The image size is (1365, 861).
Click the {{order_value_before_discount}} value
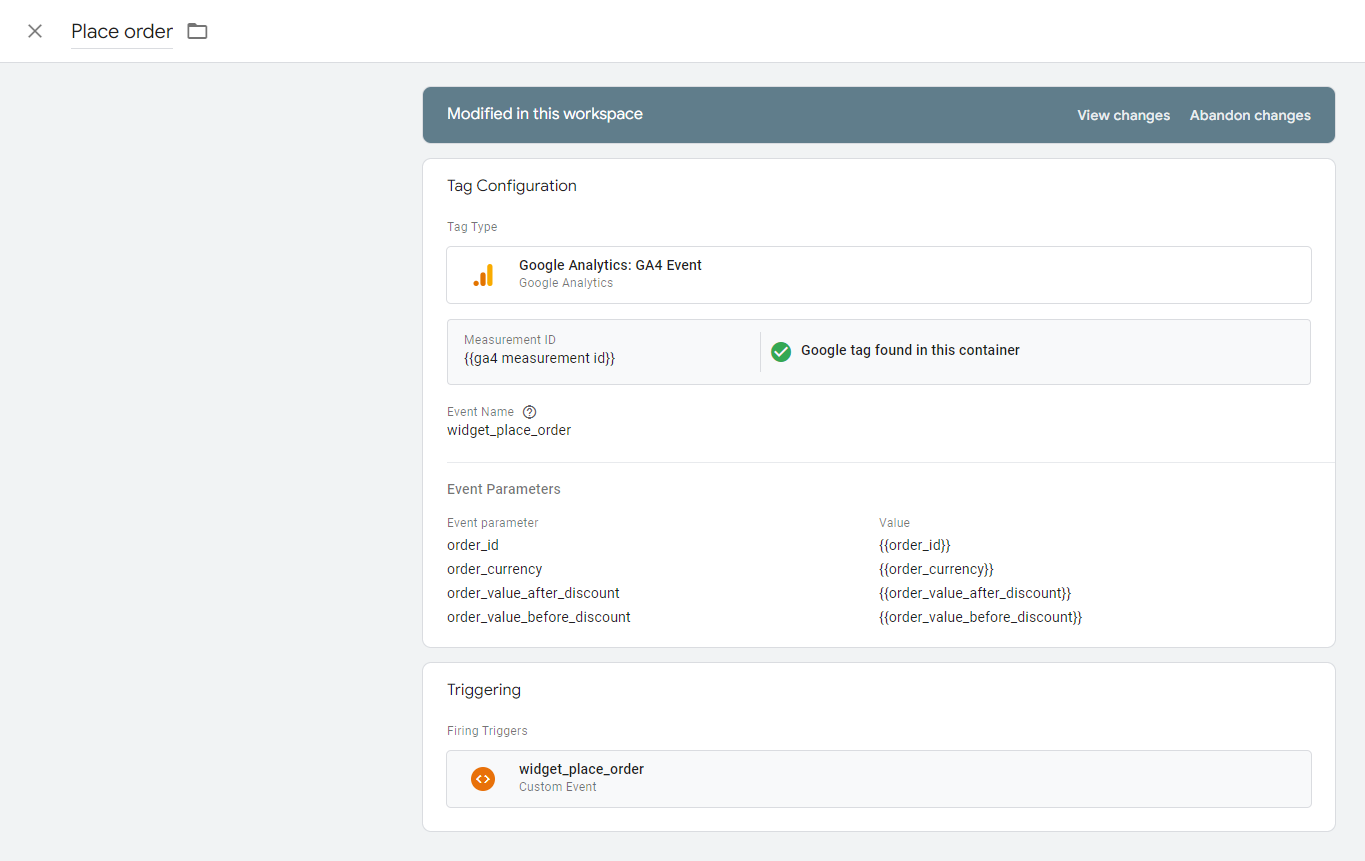click(x=981, y=617)
